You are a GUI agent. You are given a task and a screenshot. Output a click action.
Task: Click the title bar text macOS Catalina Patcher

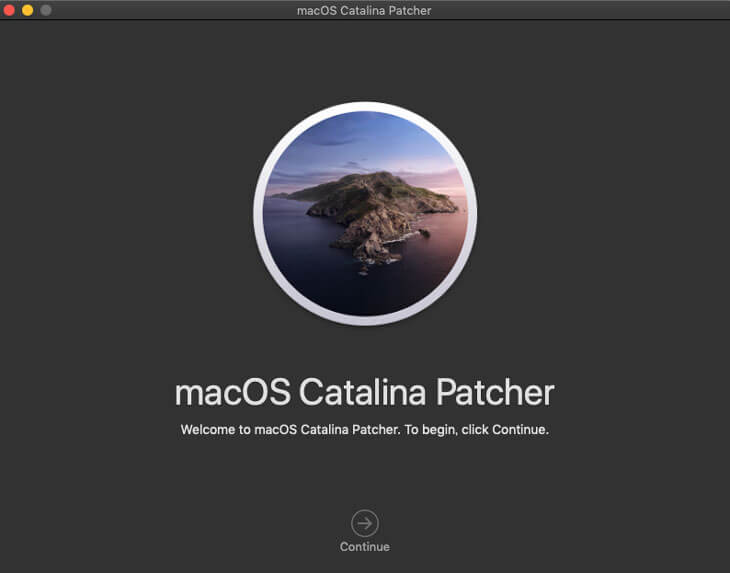coord(364,10)
